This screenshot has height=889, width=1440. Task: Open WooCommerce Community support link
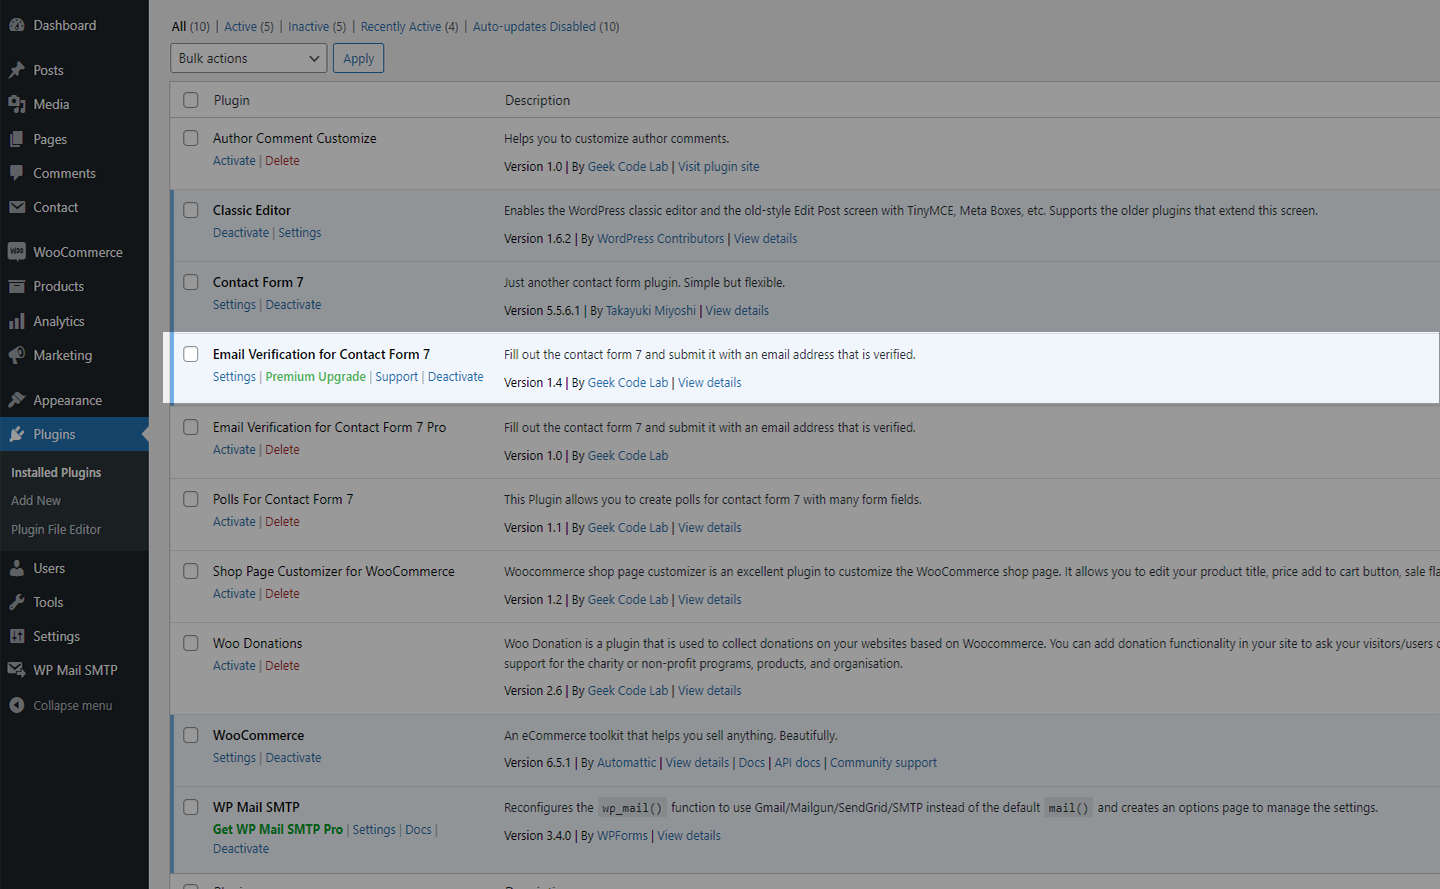[x=884, y=762]
